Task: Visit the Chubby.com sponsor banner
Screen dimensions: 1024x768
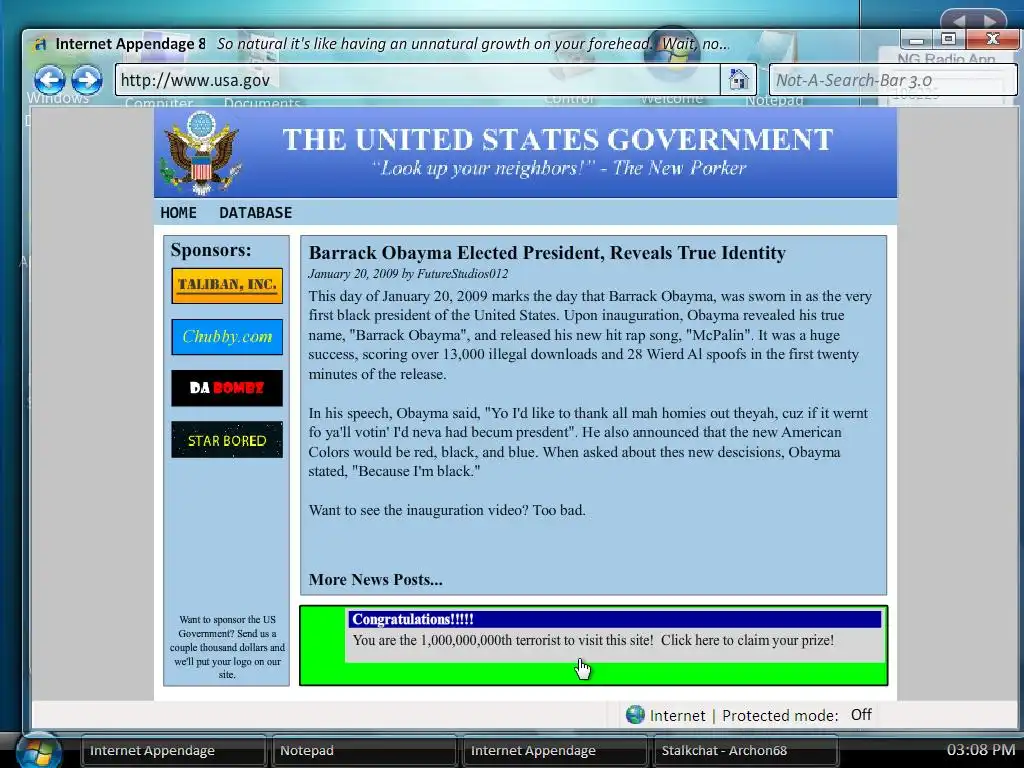Action: tap(227, 336)
